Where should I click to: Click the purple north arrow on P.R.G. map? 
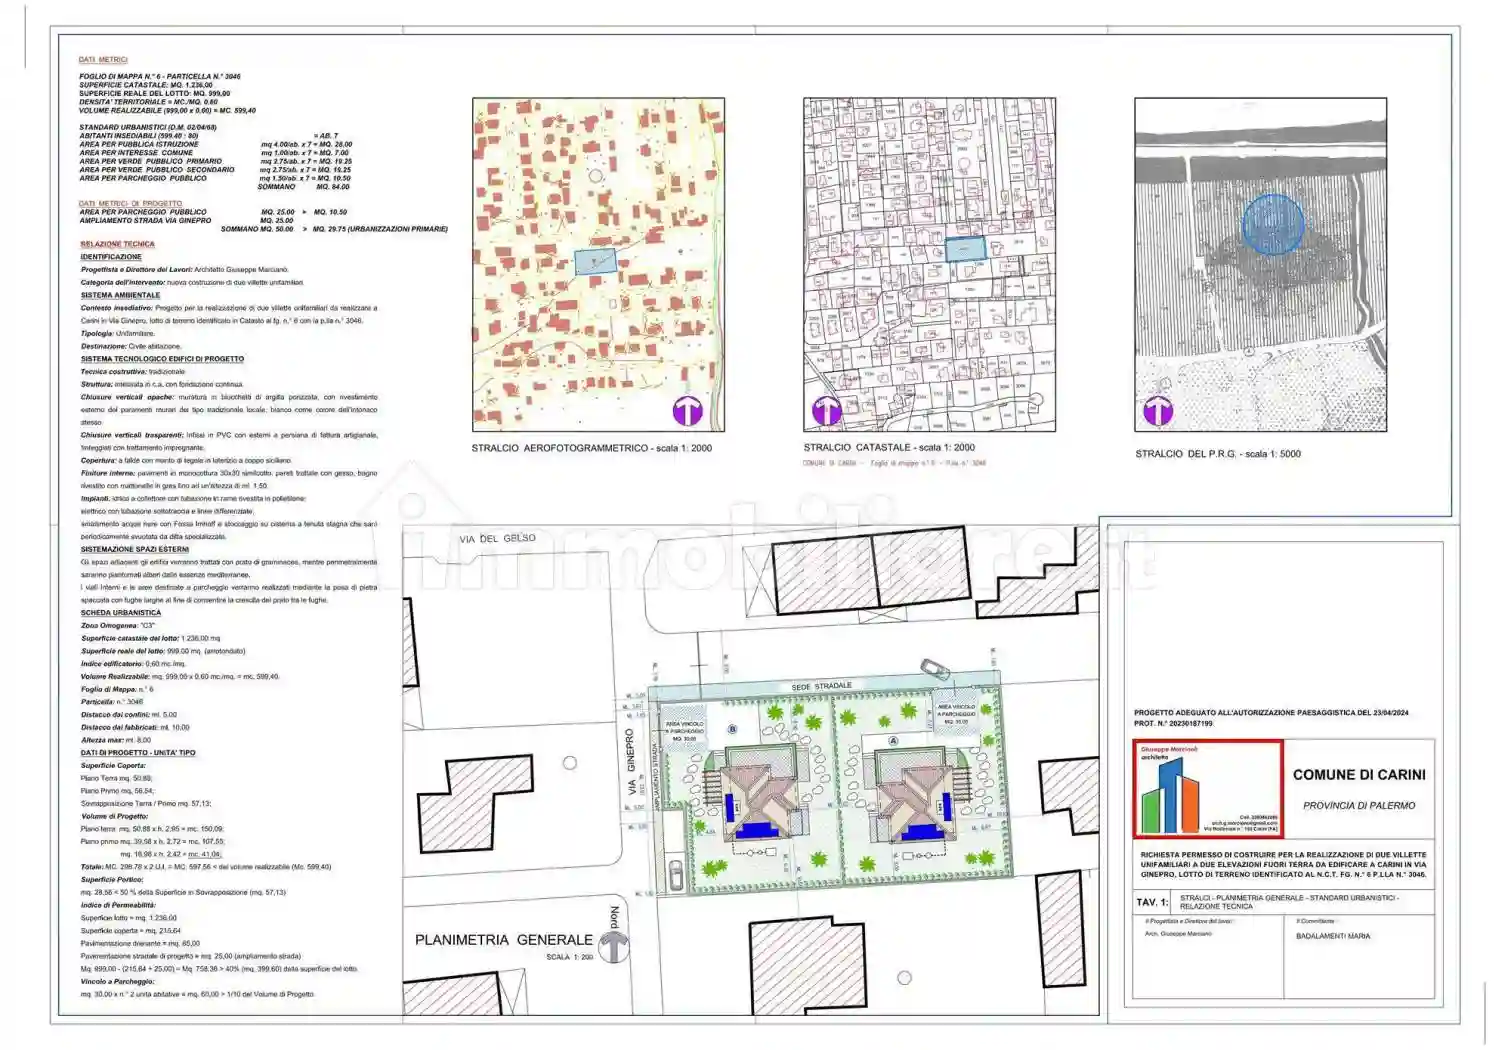(1158, 411)
